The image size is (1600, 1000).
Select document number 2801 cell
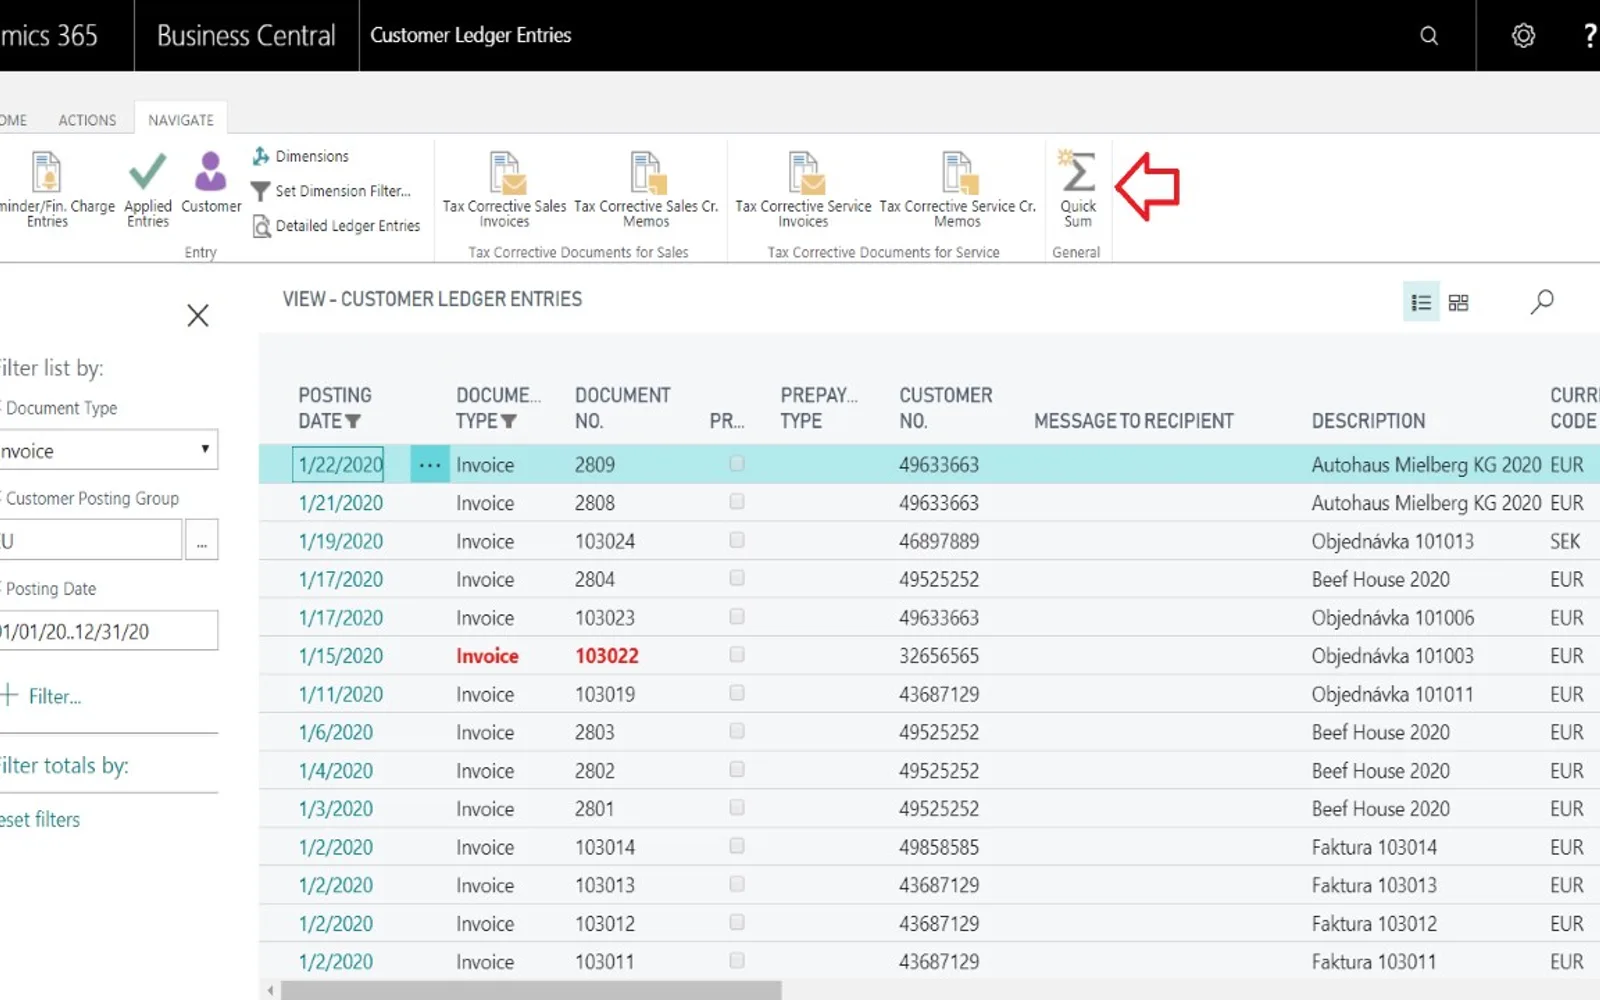point(594,808)
